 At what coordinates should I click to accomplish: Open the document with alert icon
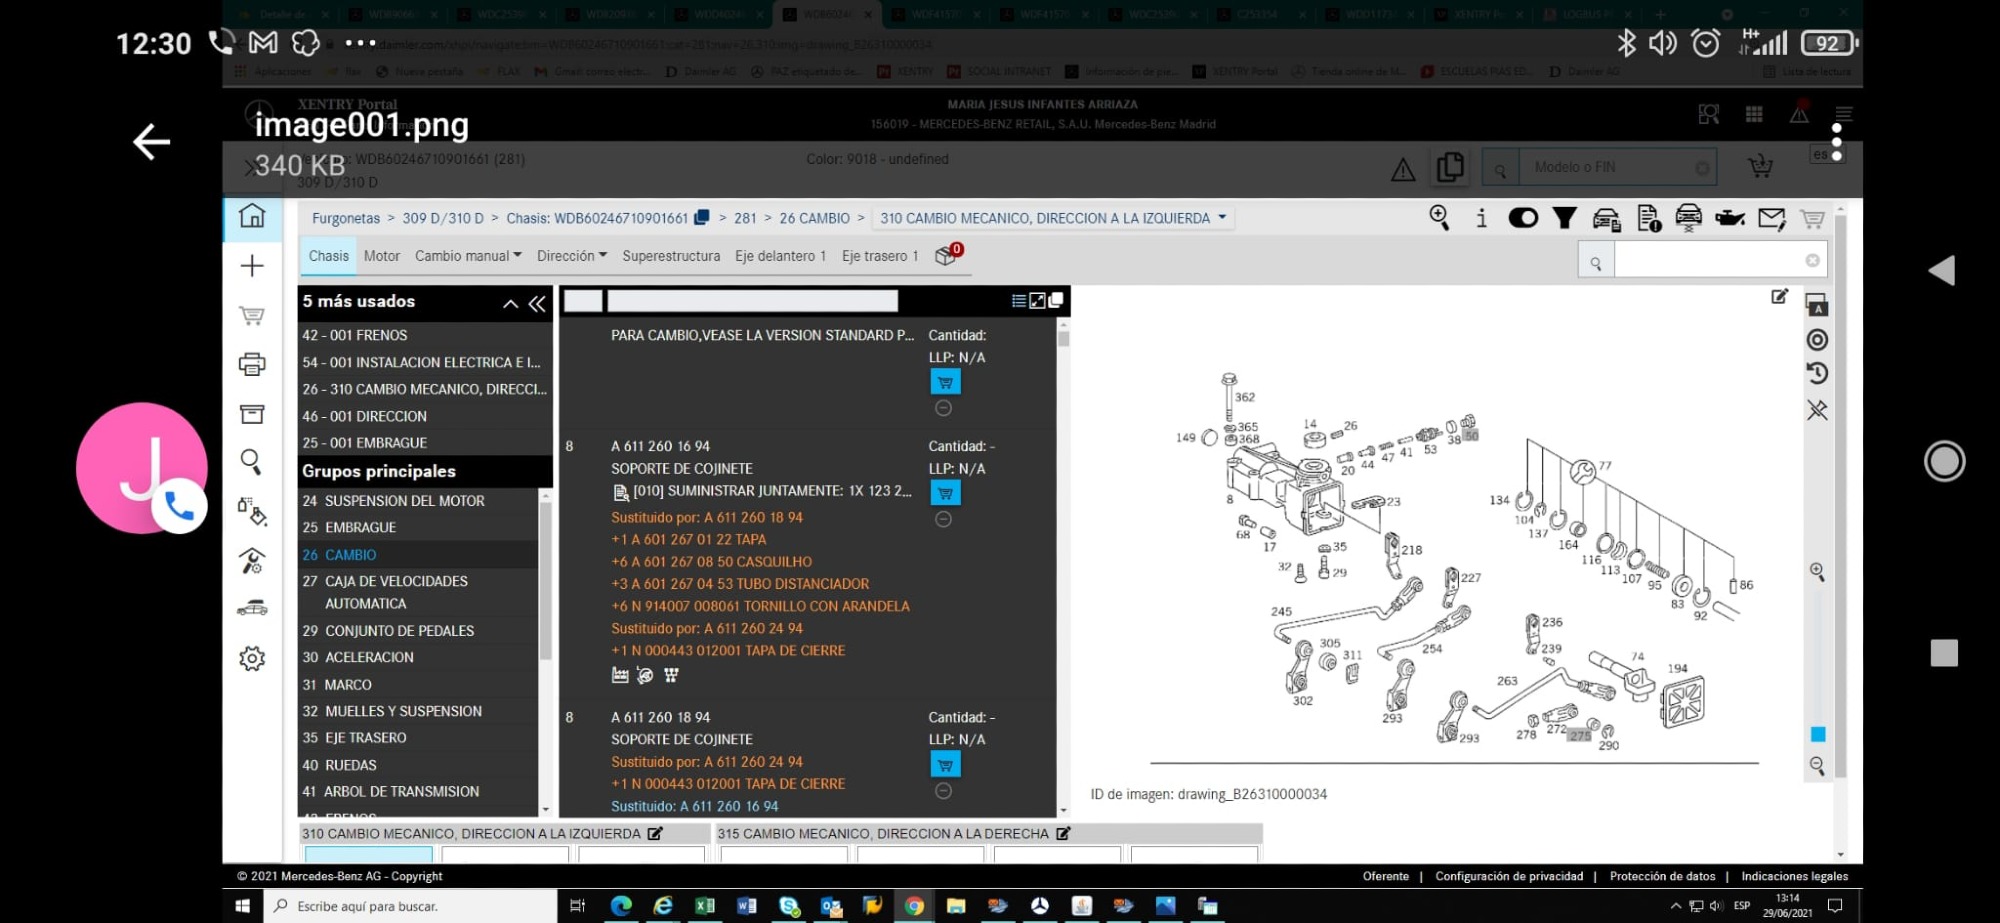coord(1649,218)
